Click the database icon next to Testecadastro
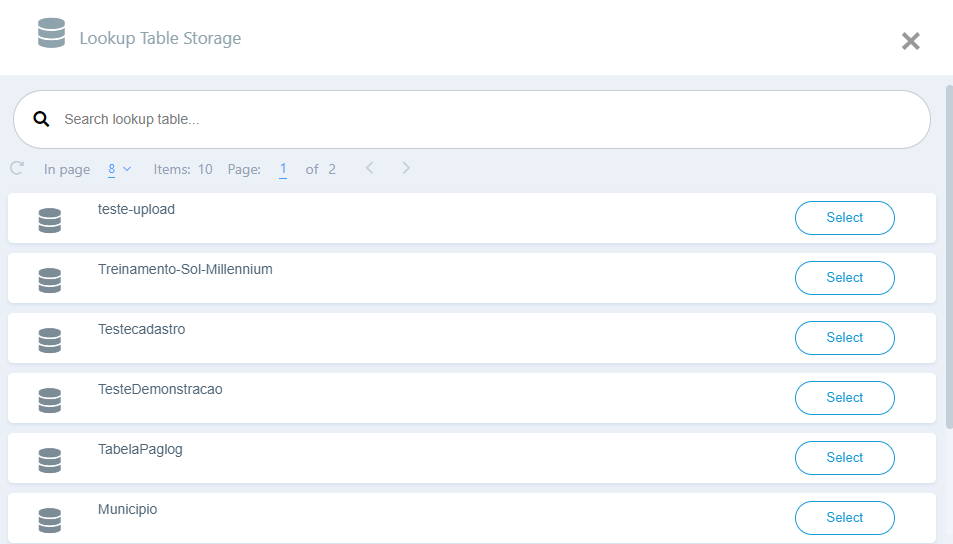 coord(50,340)
